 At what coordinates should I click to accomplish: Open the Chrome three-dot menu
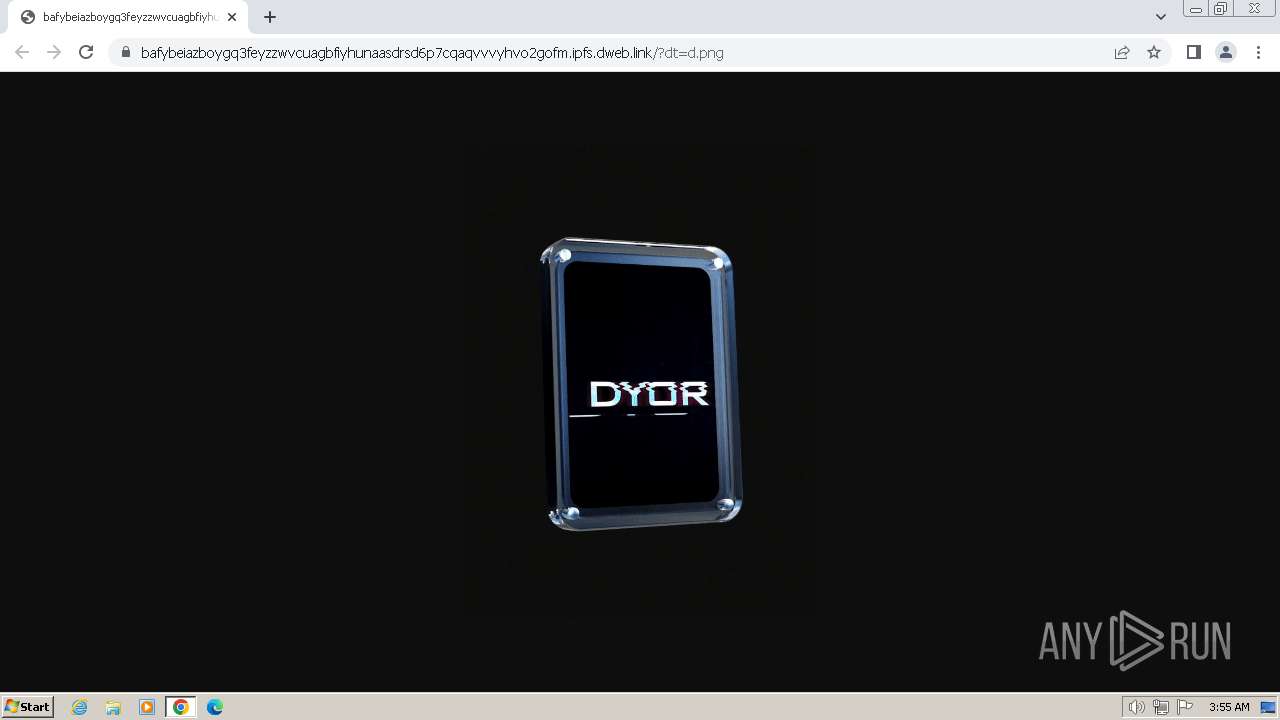coord(1258,52)
